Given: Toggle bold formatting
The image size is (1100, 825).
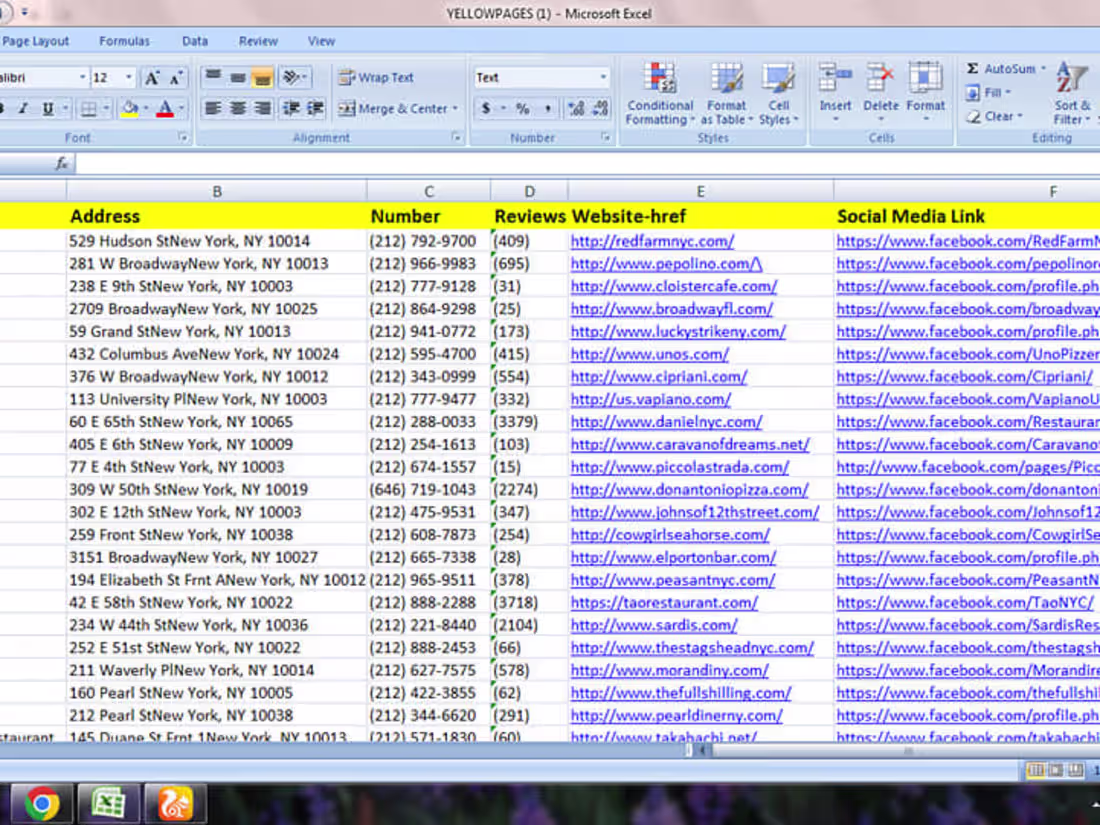Looking at the screenshot, I should click(x=3, y=106).
